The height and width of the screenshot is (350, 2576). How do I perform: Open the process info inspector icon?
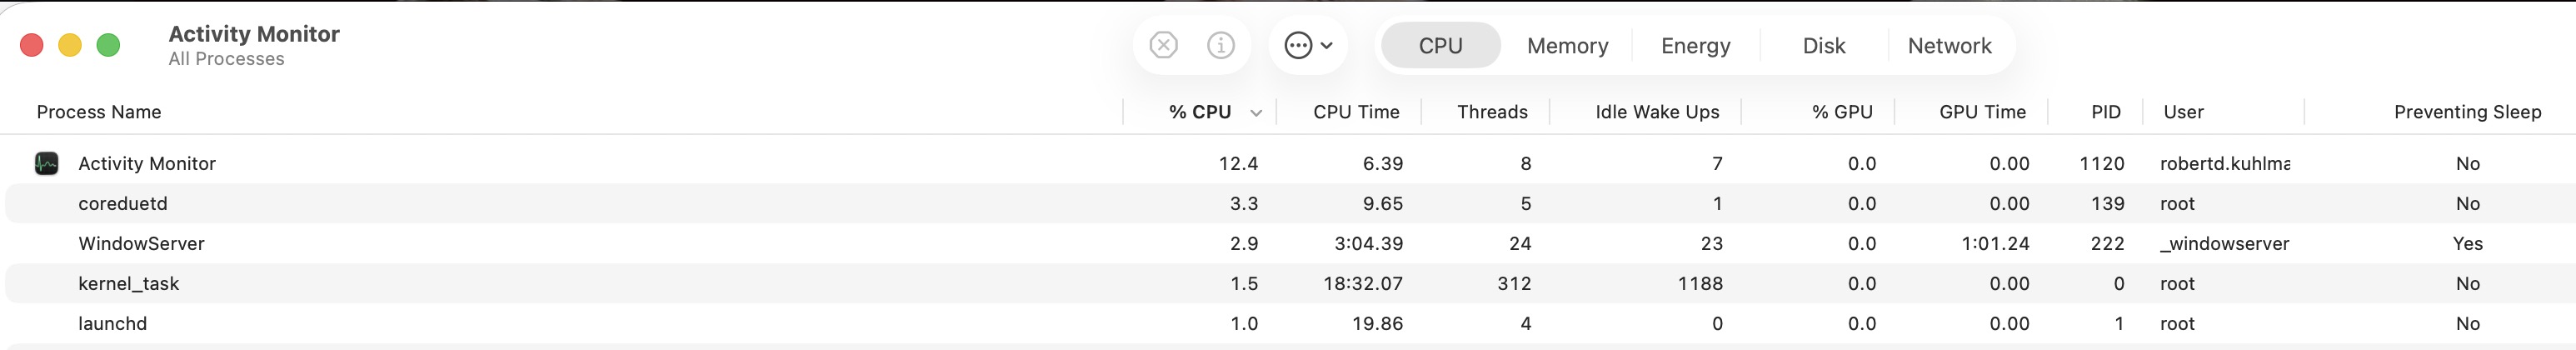1220,45
